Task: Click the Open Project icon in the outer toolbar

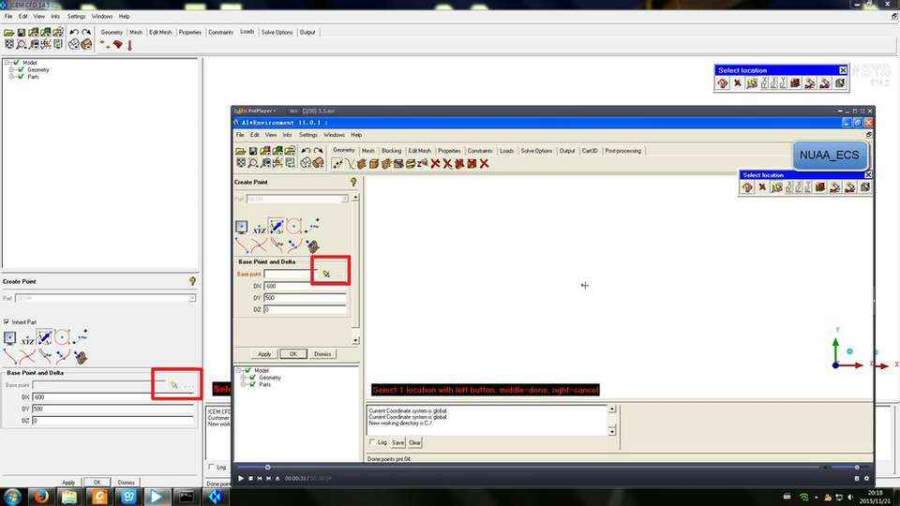Action: pos(9,33)
